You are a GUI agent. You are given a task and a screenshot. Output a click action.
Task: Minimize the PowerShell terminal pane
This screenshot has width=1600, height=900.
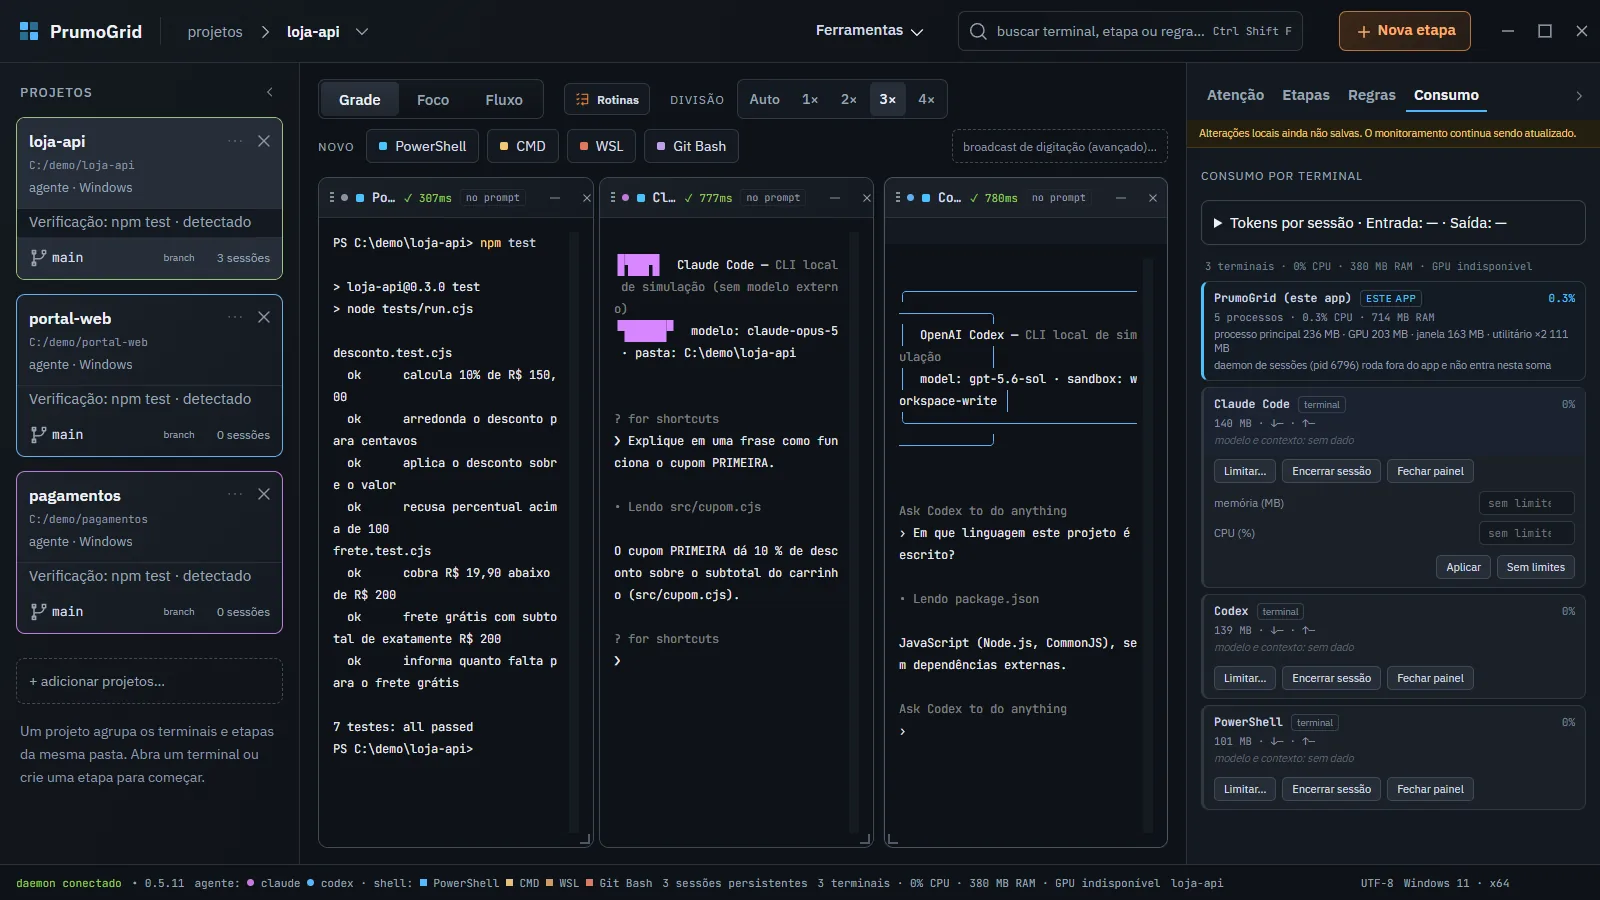point(555,198)
